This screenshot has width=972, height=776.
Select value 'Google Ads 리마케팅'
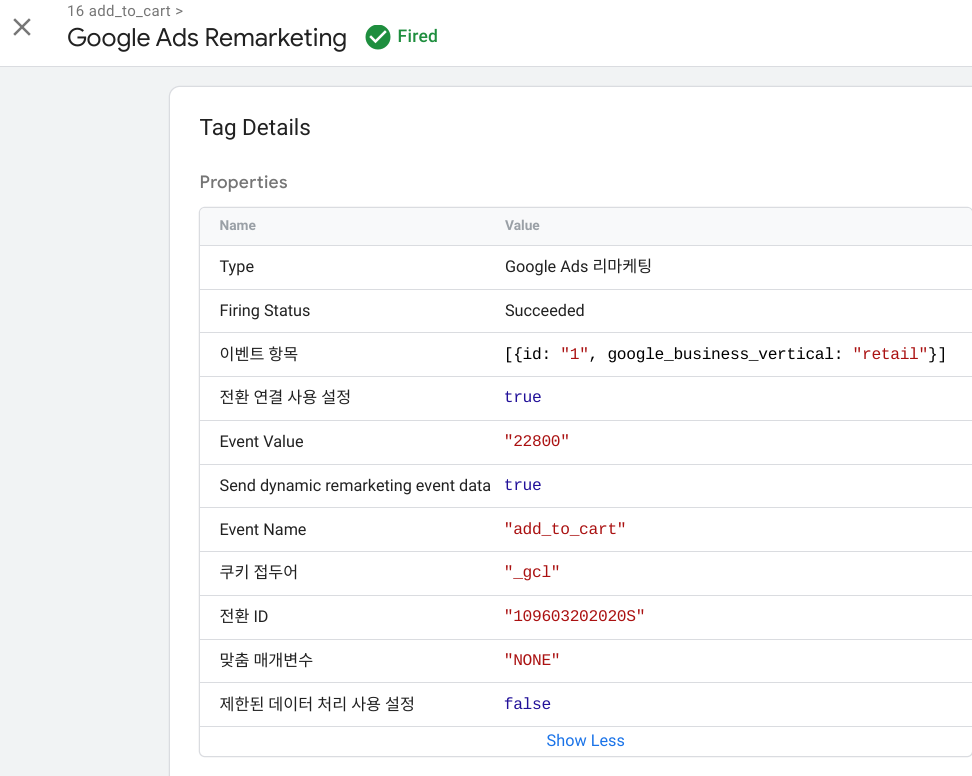point(578,267)
